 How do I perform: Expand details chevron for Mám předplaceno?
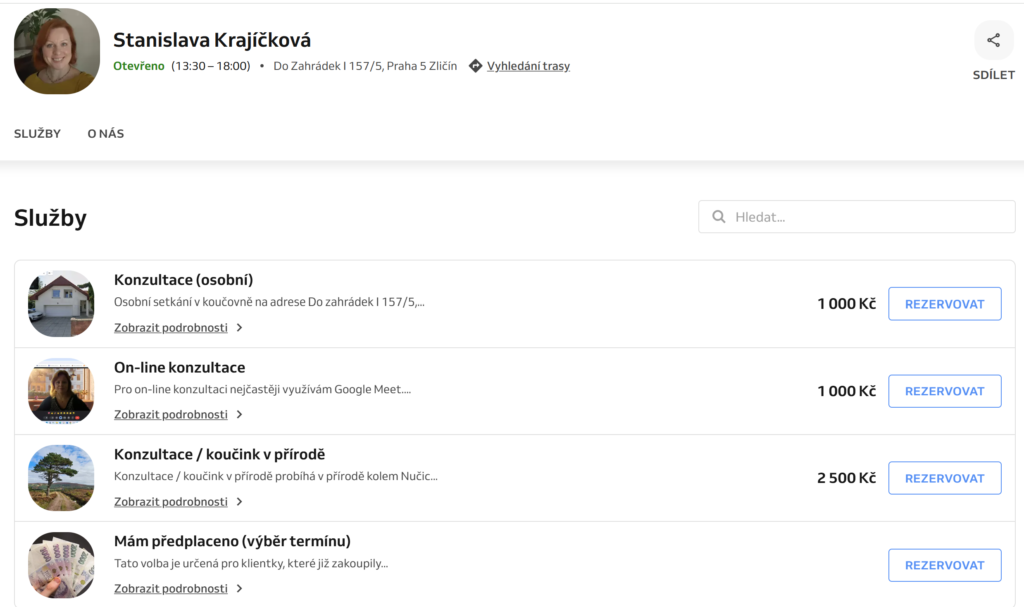pyautogui.click(x=240, y=589)
